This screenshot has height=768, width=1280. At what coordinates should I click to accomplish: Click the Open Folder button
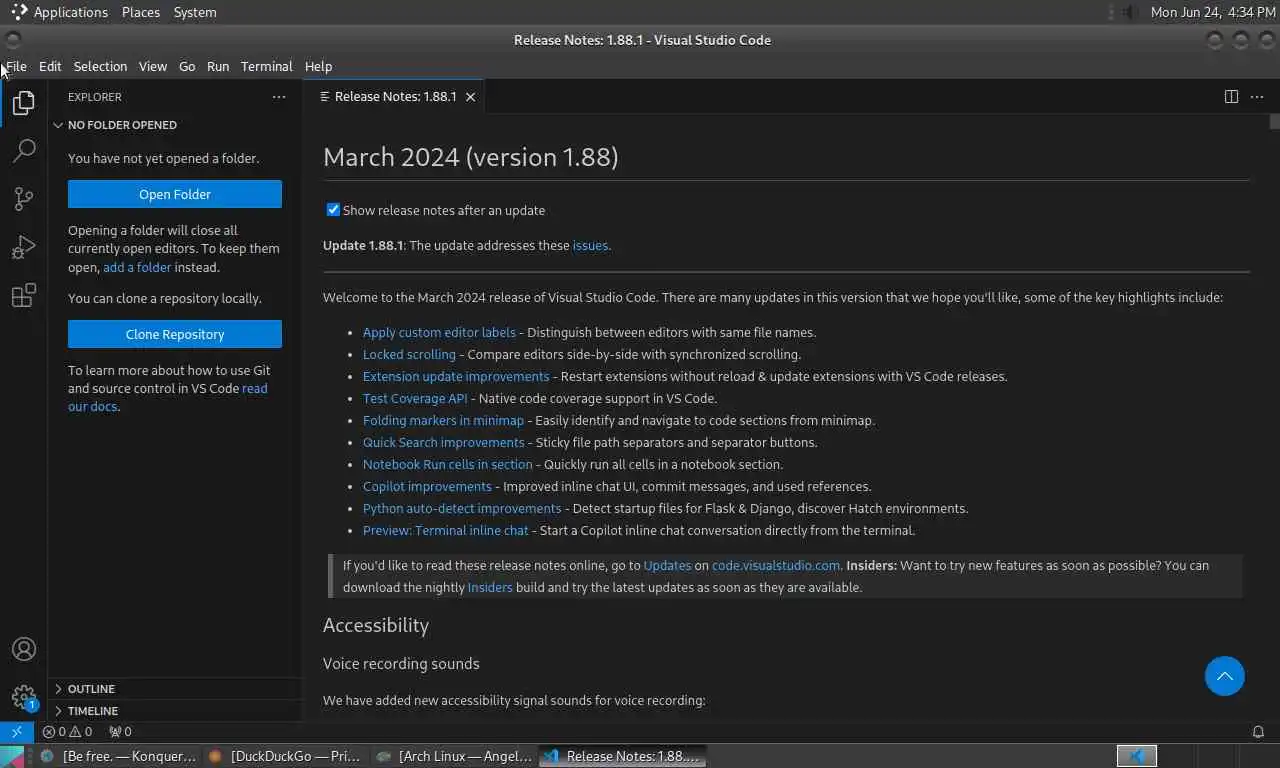175,194
